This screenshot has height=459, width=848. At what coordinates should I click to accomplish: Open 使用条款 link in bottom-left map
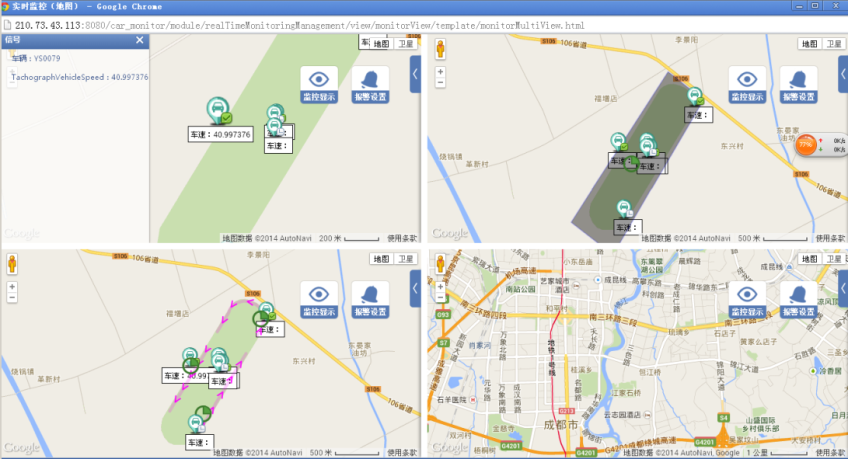[402, 453]
